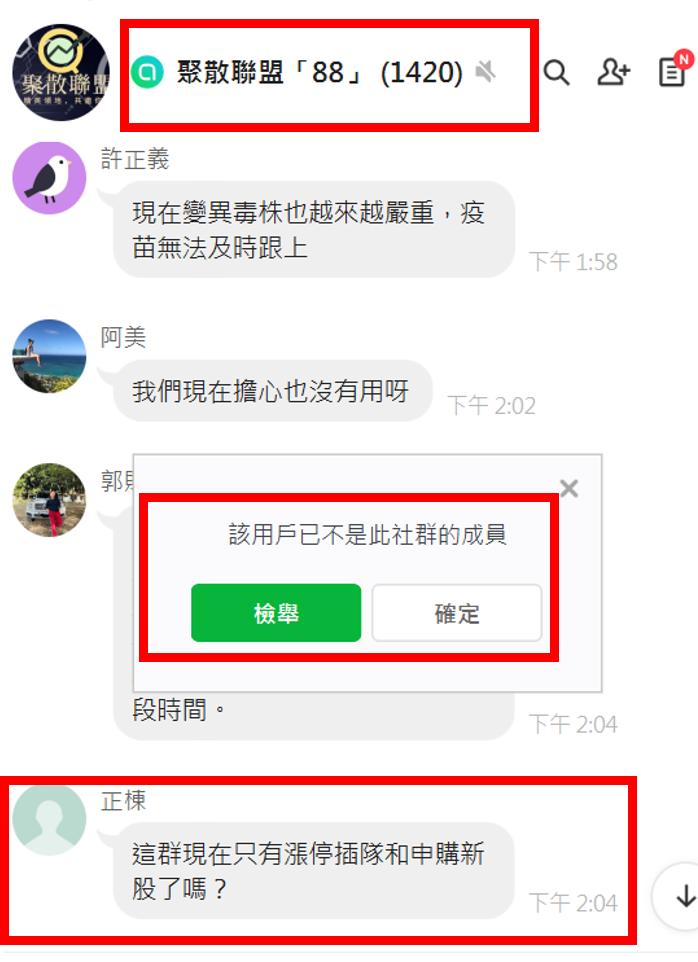Click the muted speaker icon in the title
698x962 pixels.
(x=485, y=72)
